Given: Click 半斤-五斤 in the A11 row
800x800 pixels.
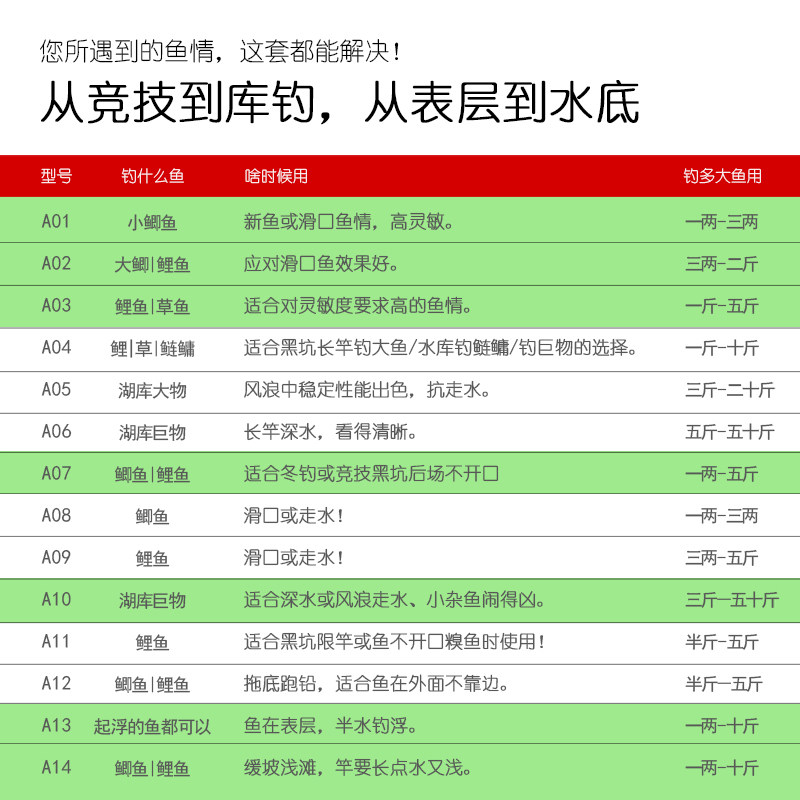Looking at the screenshot, I should pyautogui.click(x=721, y=641).
